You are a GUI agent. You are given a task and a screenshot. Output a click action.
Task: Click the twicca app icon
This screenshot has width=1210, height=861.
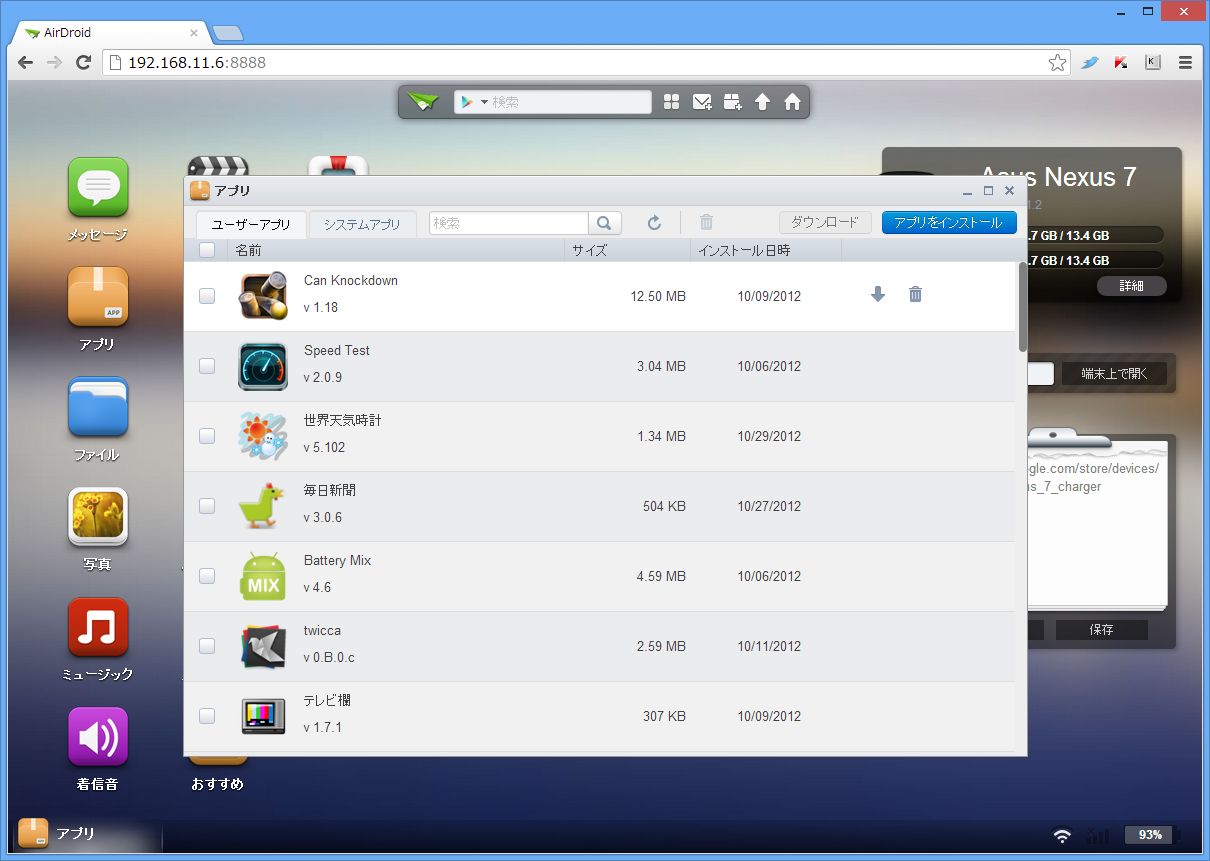[263, 646]
